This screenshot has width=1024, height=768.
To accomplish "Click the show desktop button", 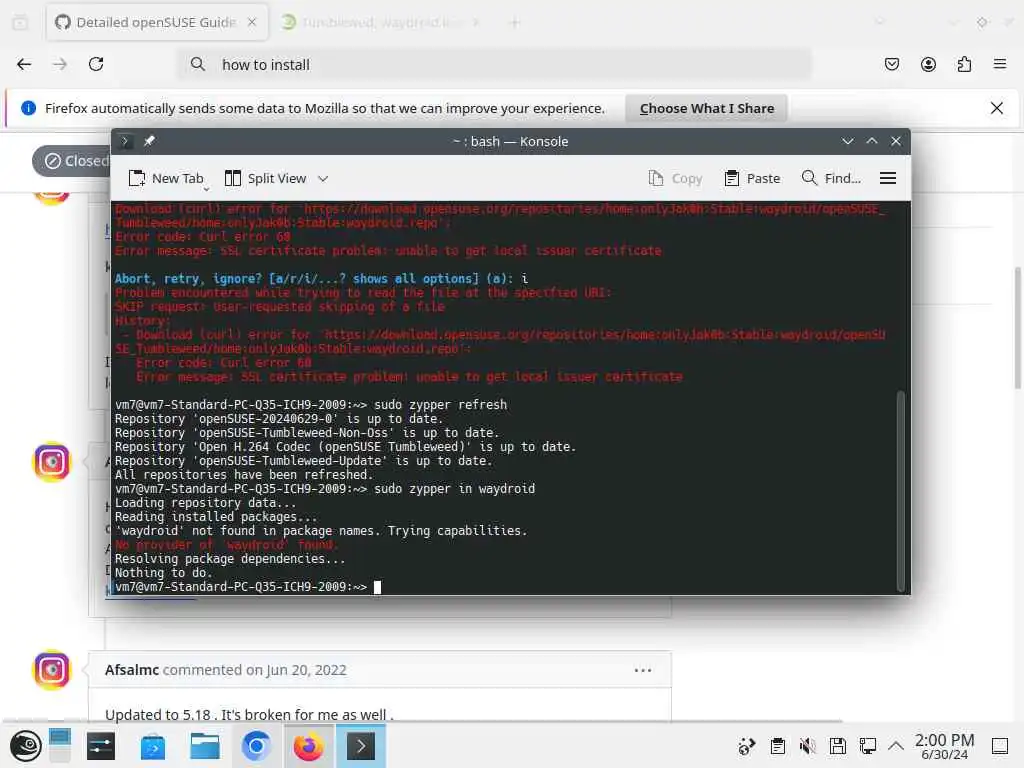I will click(x=1000, y=746).
